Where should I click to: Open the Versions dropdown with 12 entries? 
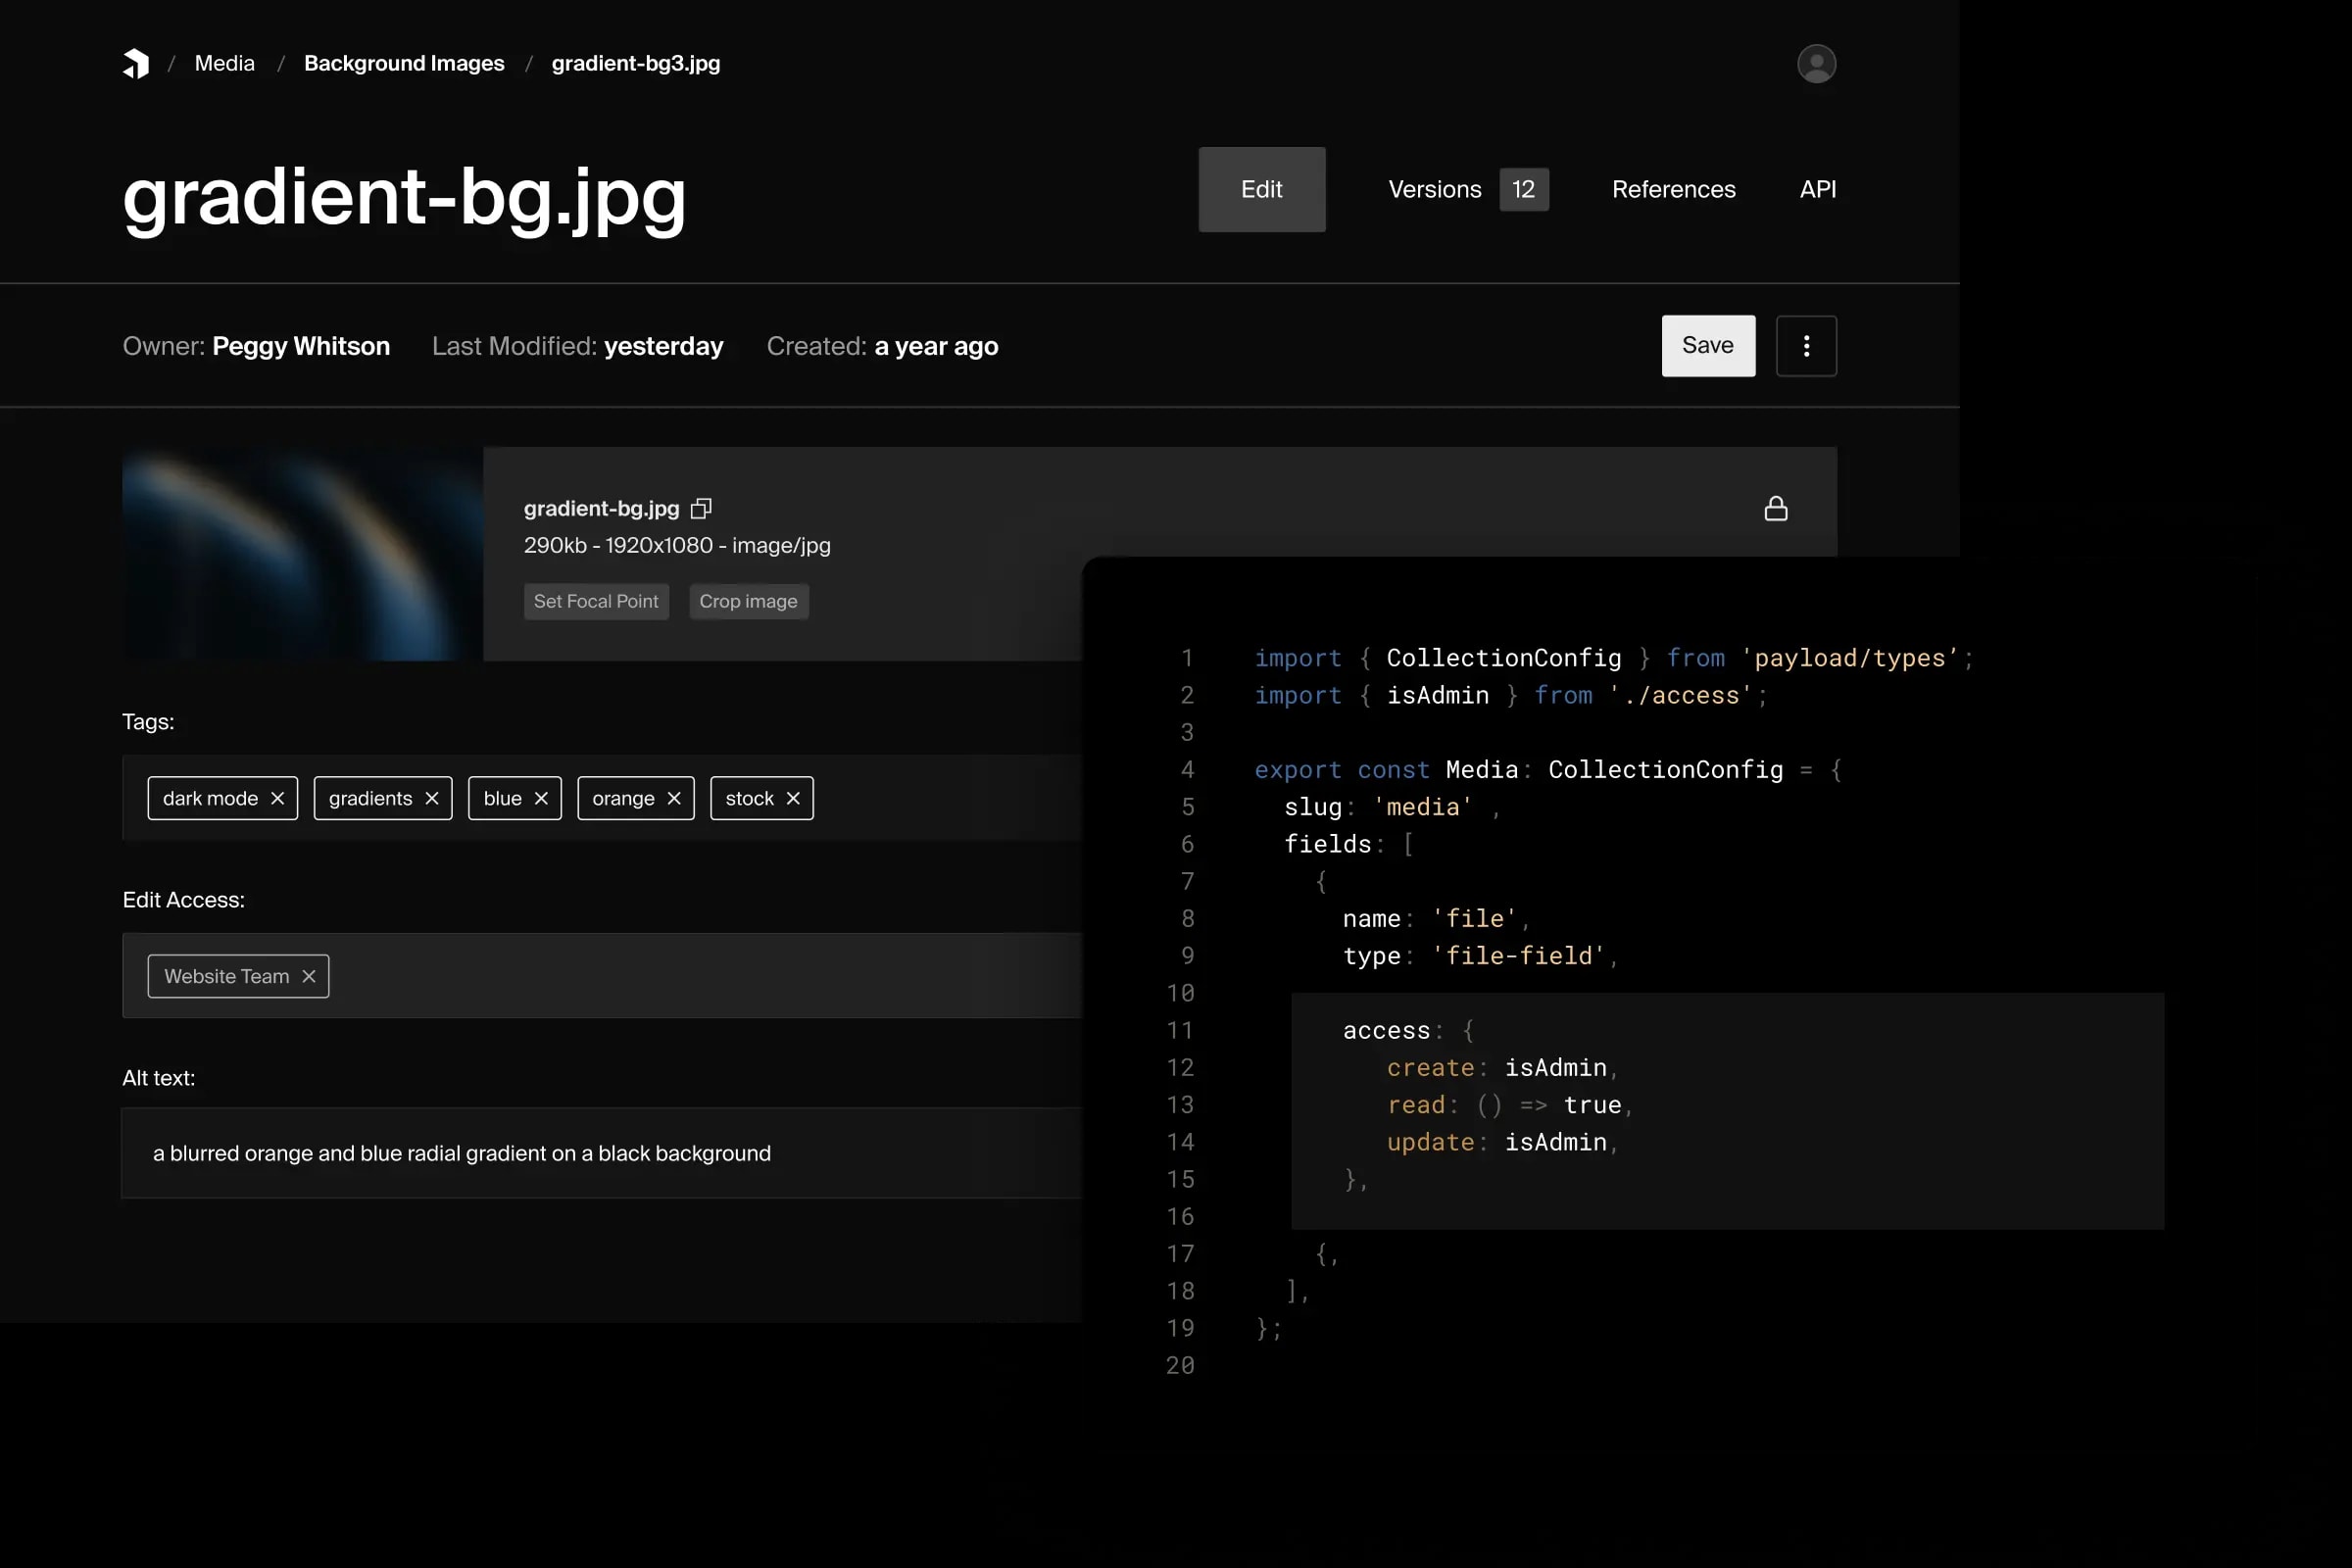pyautogui.click(x=1468, y=189)
